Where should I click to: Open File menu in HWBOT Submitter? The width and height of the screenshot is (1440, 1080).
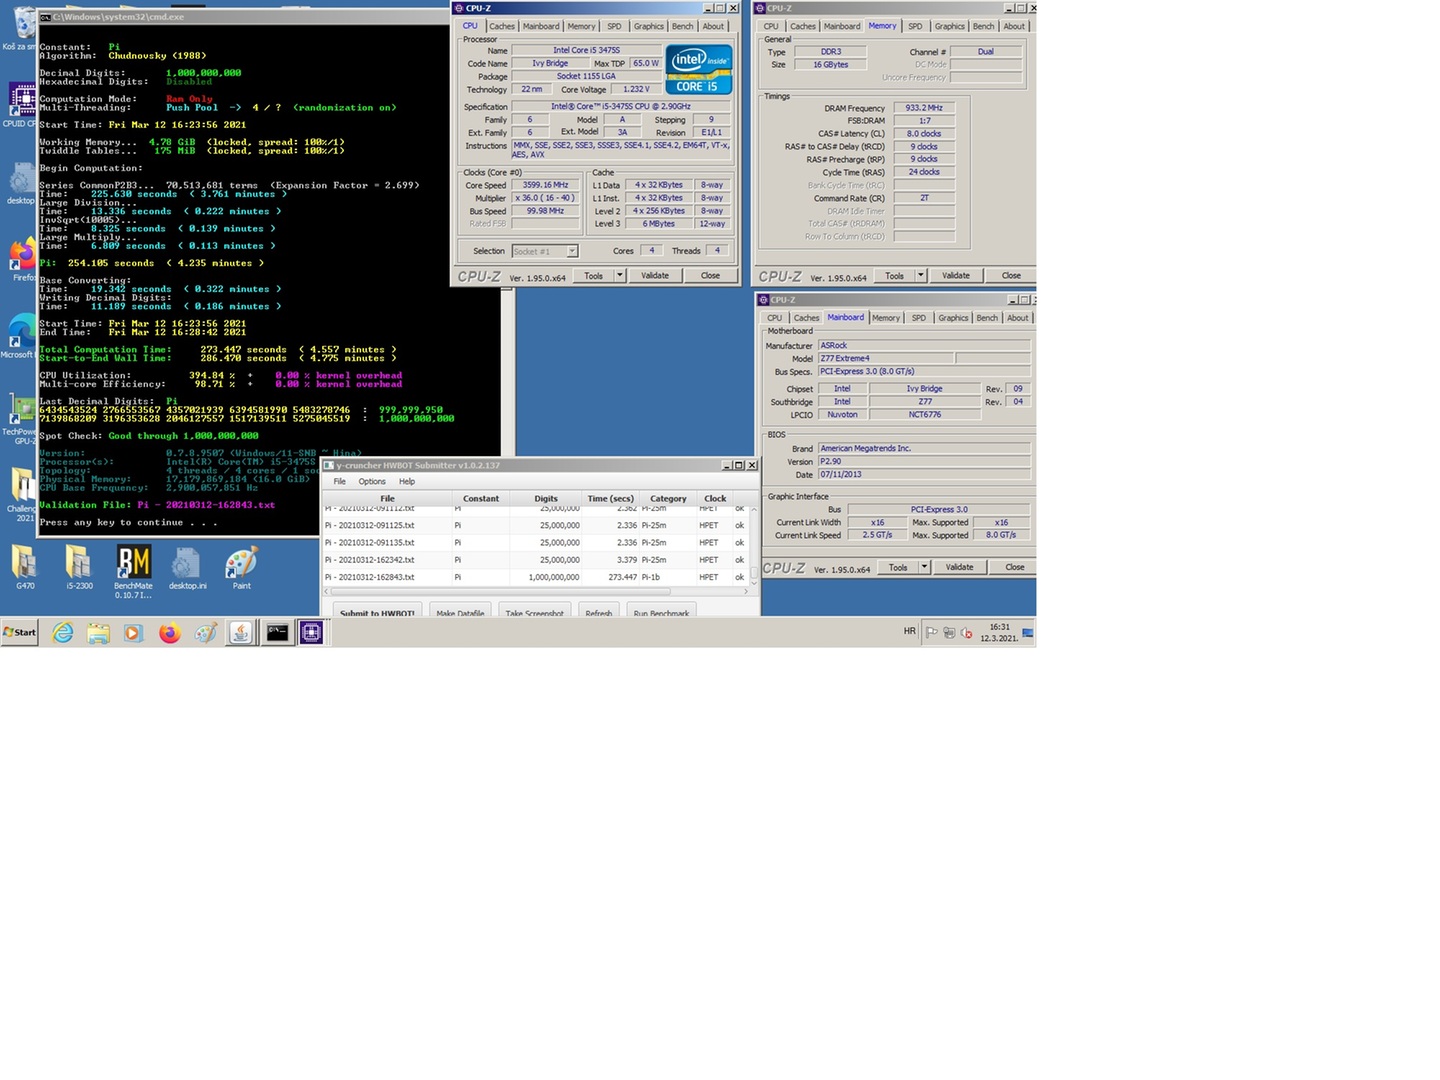[x=340, y=482]
